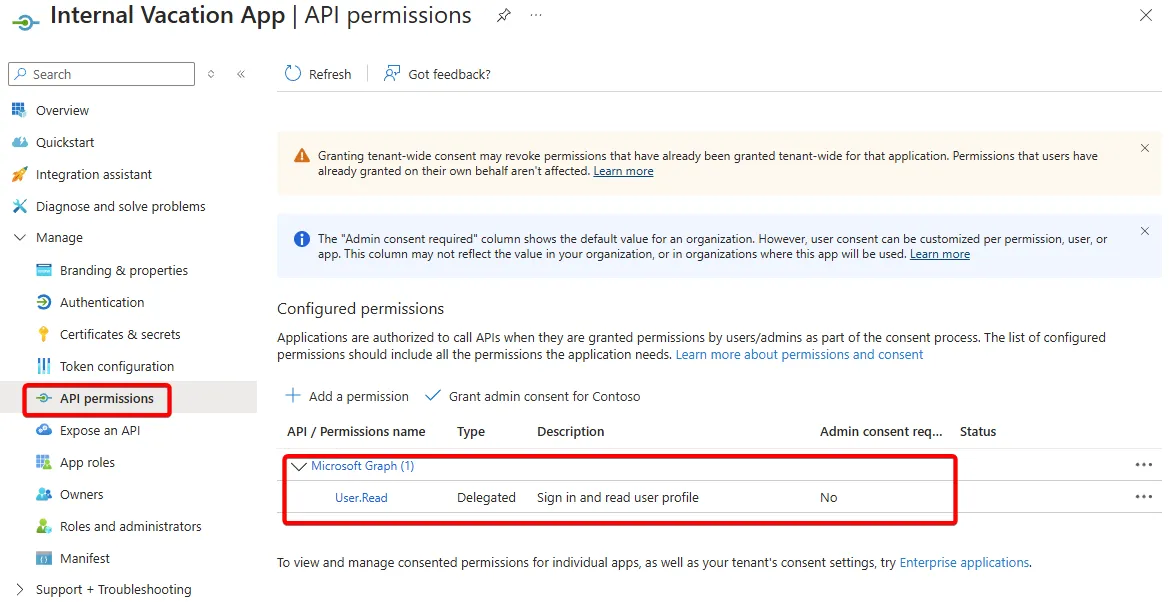Open the more options for User.Read row

1144,497
